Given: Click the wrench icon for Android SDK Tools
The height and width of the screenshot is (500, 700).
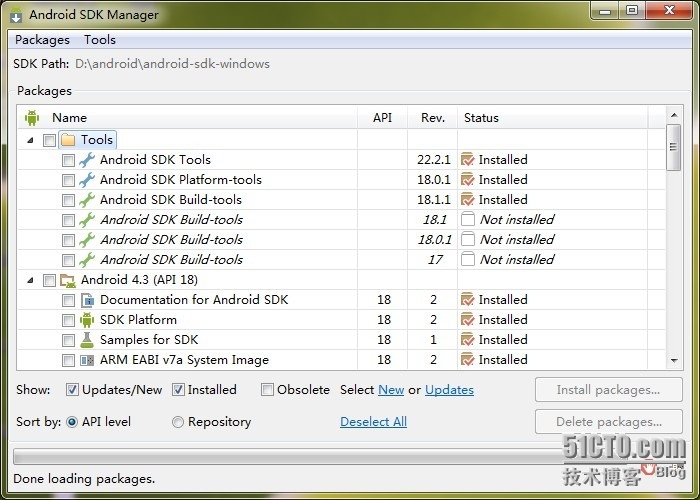Looking at the screenshot, I should tap(87, 160).
